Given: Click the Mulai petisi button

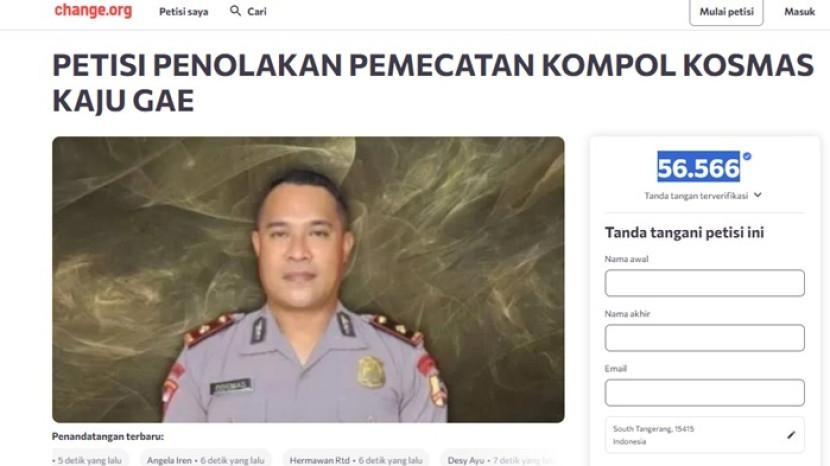Looking at the screenshot, I should [x=726, y=12].
